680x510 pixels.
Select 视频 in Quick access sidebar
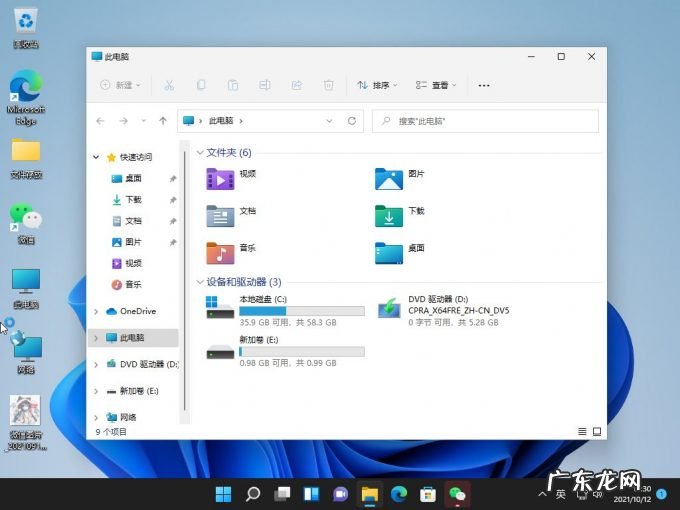133,263
